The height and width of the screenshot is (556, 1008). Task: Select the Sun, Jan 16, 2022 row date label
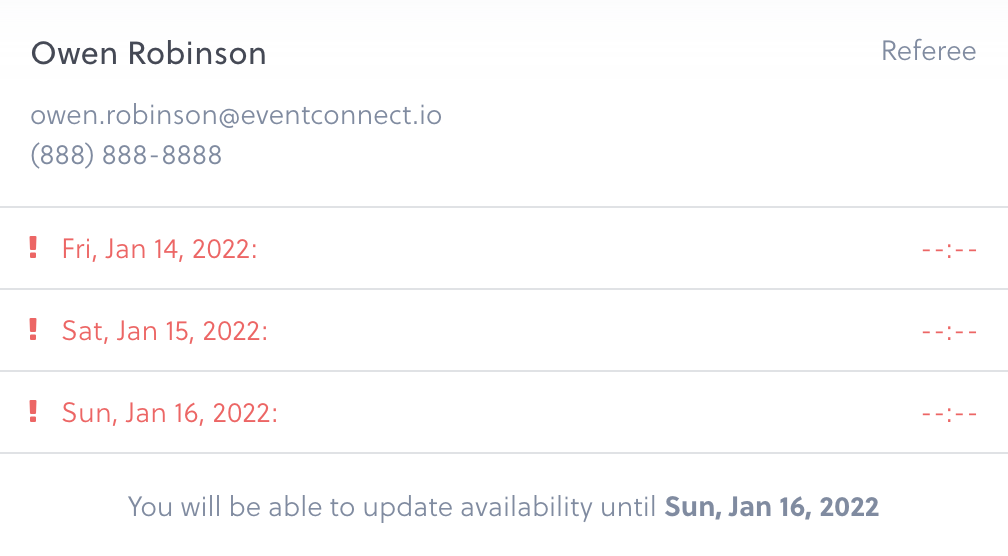pos(170,413)
